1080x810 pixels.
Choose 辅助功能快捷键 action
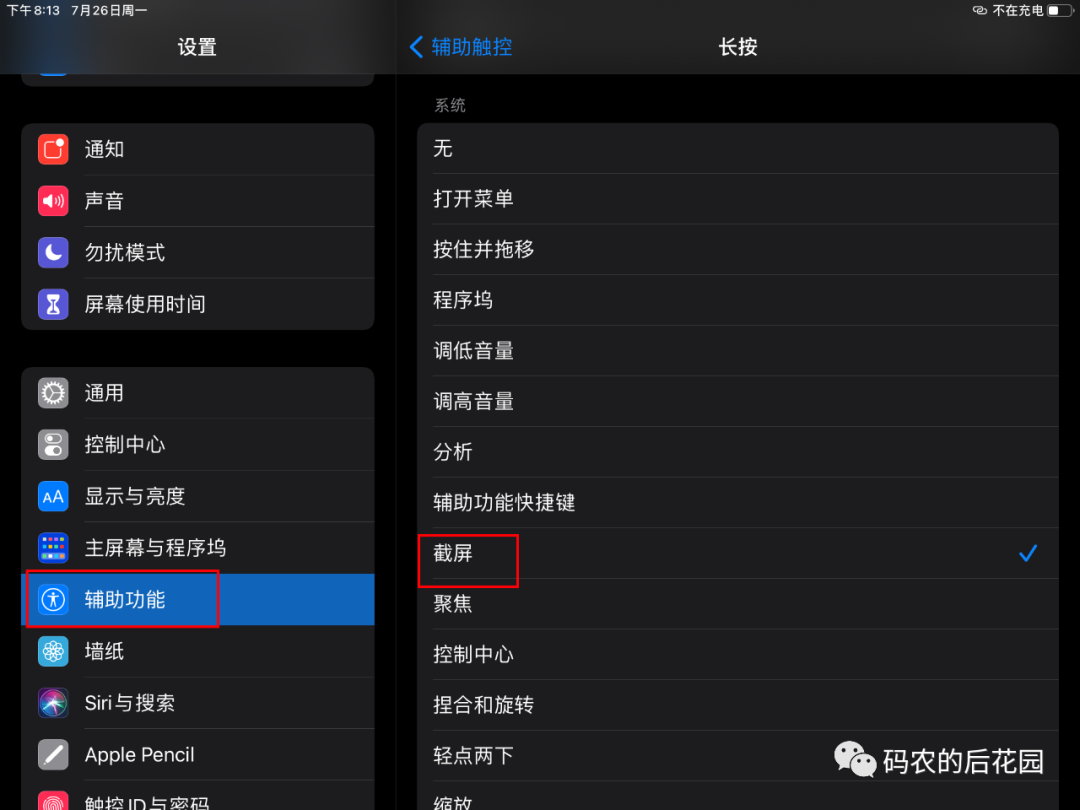[x=738, y=502]
